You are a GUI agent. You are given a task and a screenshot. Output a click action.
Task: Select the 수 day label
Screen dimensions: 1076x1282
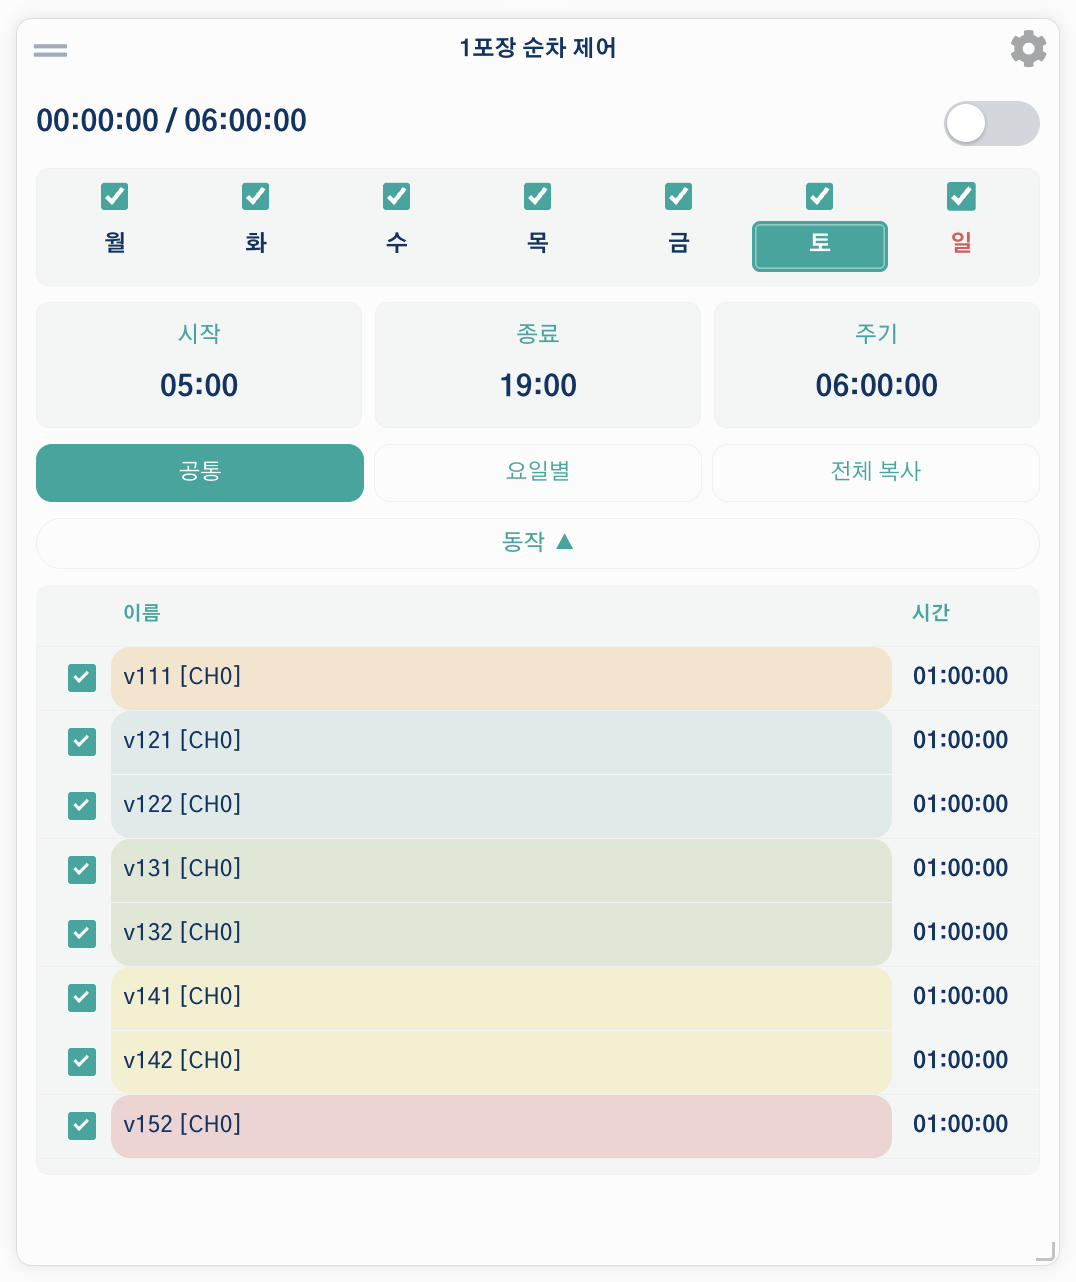(397, 243)
